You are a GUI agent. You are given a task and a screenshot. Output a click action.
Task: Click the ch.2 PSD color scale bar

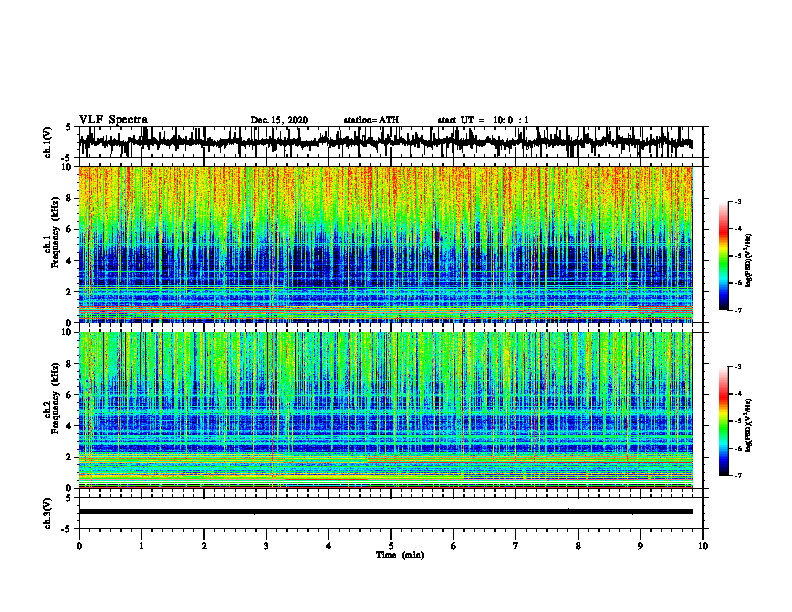[x=724, y=421]
